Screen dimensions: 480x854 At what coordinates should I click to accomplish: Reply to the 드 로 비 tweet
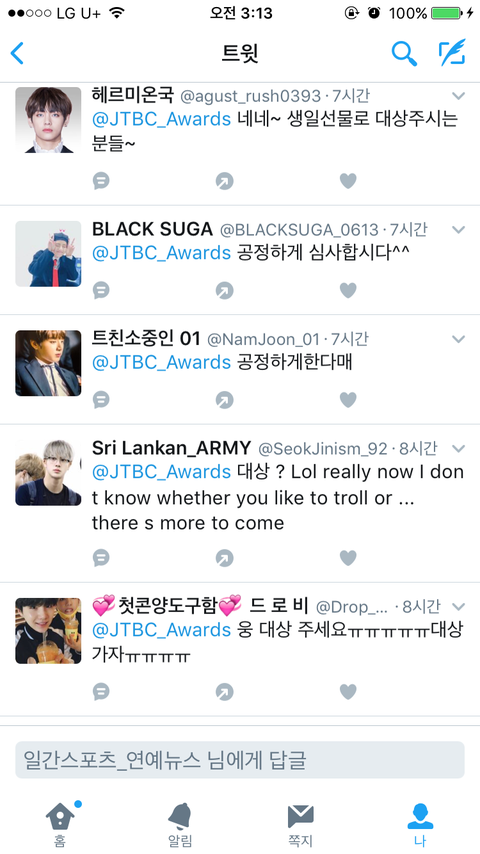coord(101,692)
